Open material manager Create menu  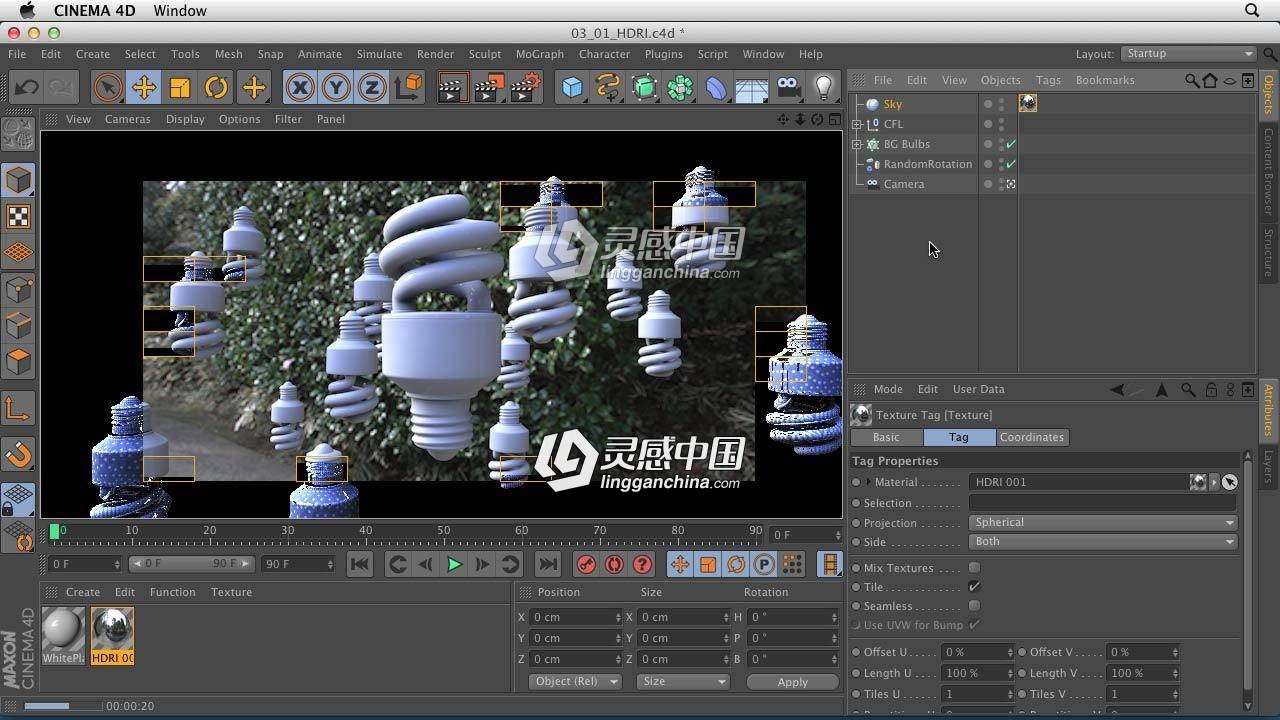coord(82,592)
